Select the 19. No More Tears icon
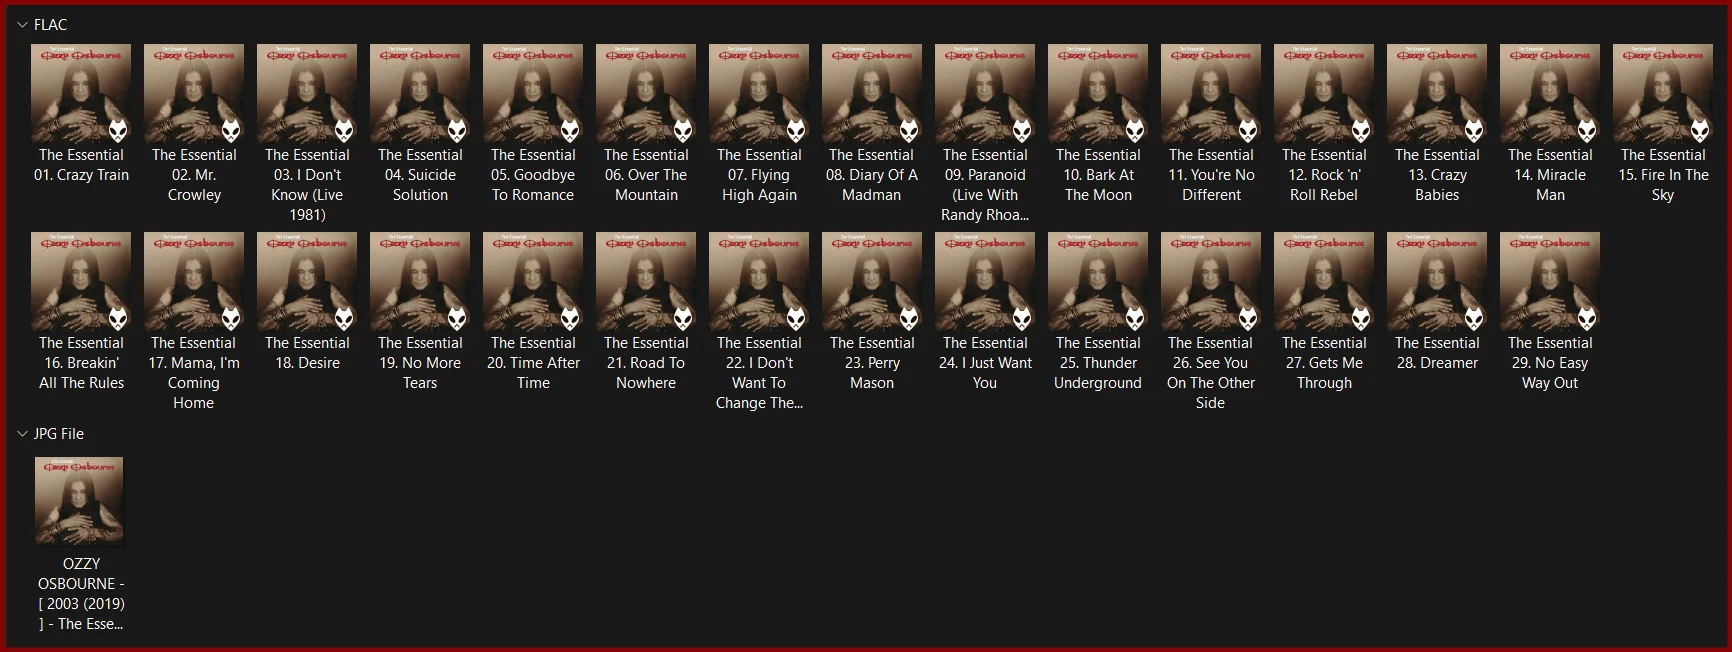 [420, 282]
